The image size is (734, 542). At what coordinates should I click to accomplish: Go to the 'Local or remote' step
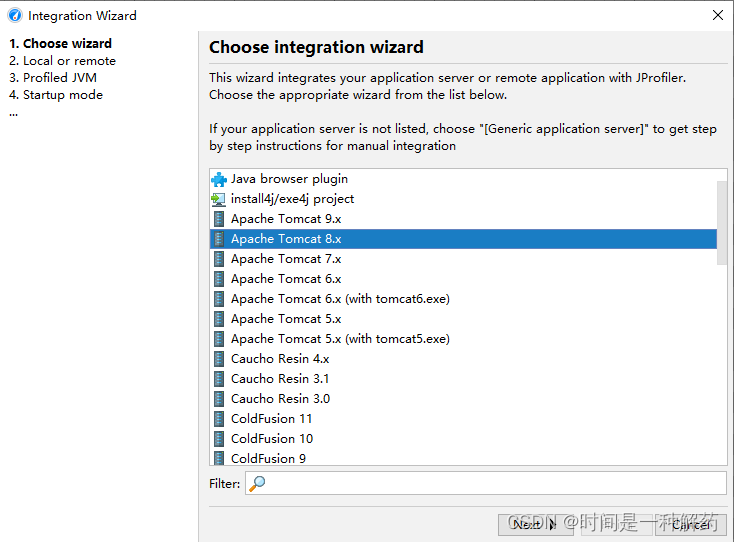pos(62,61)
